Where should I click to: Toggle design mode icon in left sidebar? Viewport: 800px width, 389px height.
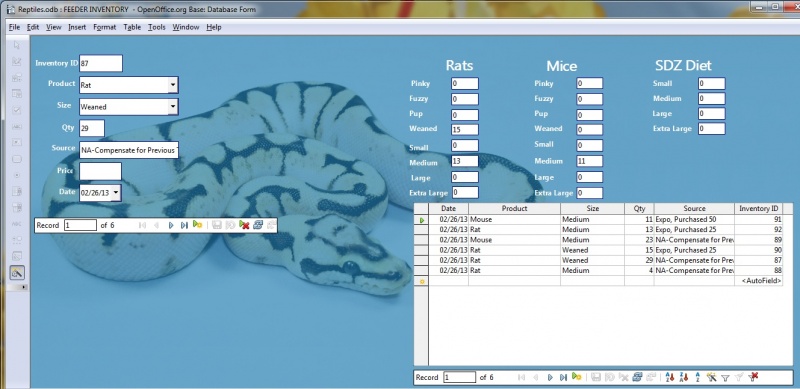[17, 273]
